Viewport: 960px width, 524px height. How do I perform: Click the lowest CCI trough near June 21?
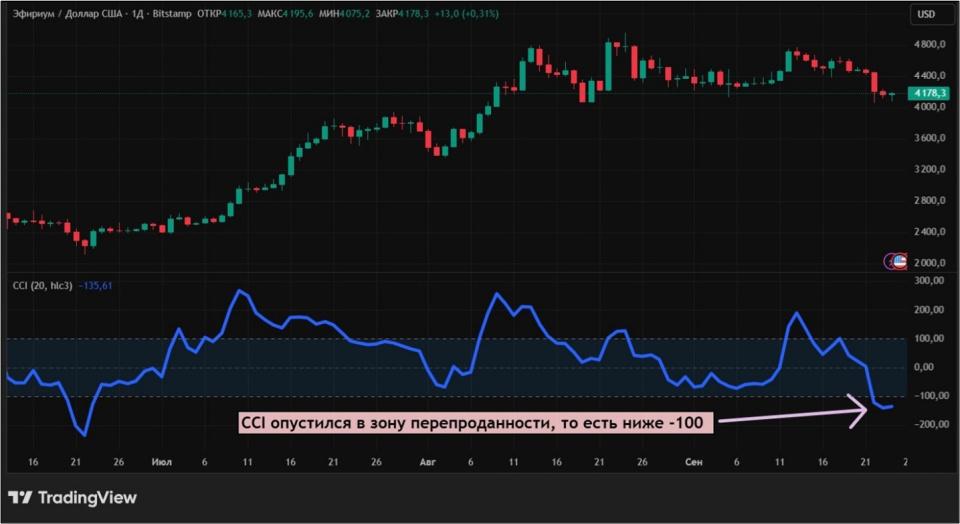pos(84,434)
